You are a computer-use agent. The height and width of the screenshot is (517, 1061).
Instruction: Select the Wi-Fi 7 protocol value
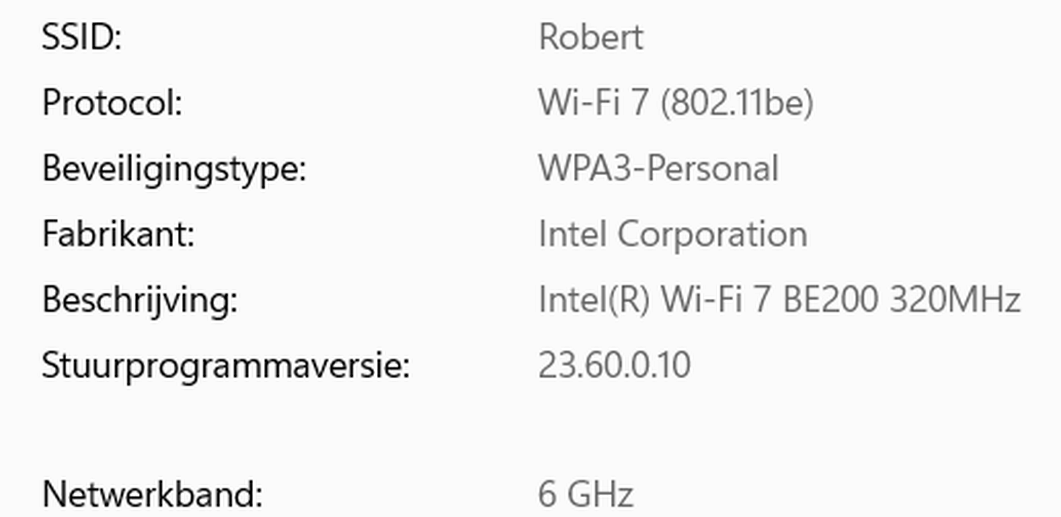coord(676,103)
